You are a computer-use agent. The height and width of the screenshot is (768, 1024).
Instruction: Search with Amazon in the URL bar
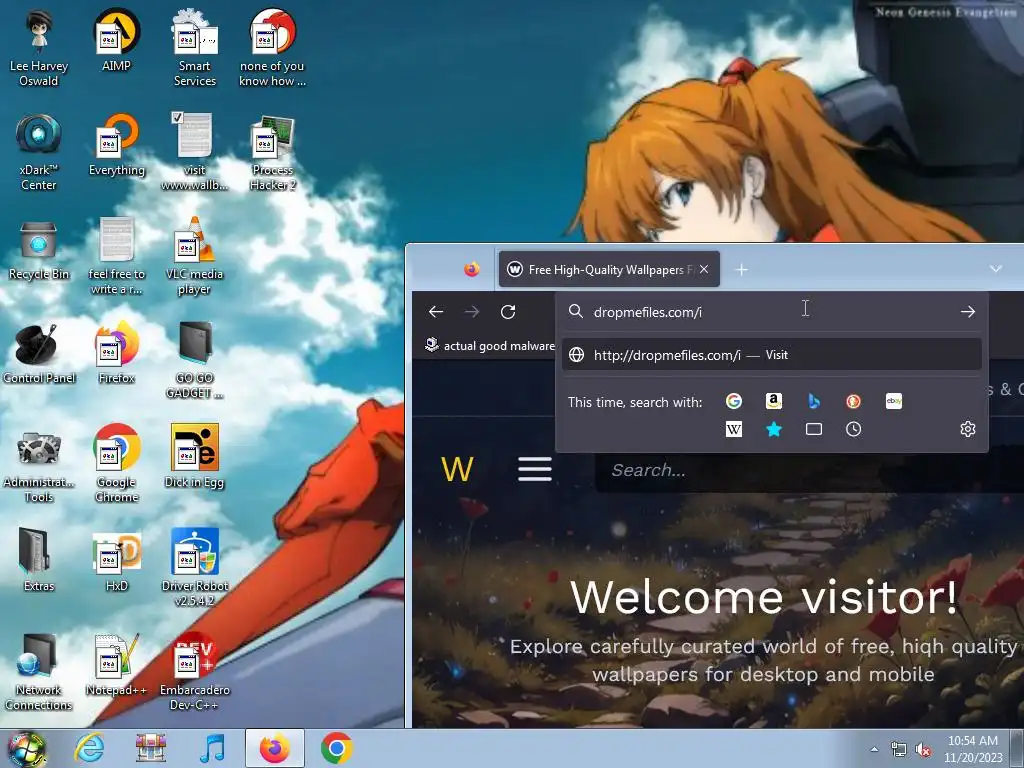point(774,401)
